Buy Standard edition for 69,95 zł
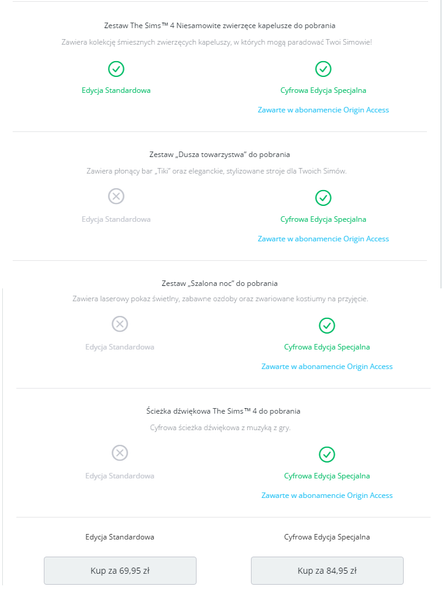The width and height of the screenshot is (442, 600). click(120, 571)
